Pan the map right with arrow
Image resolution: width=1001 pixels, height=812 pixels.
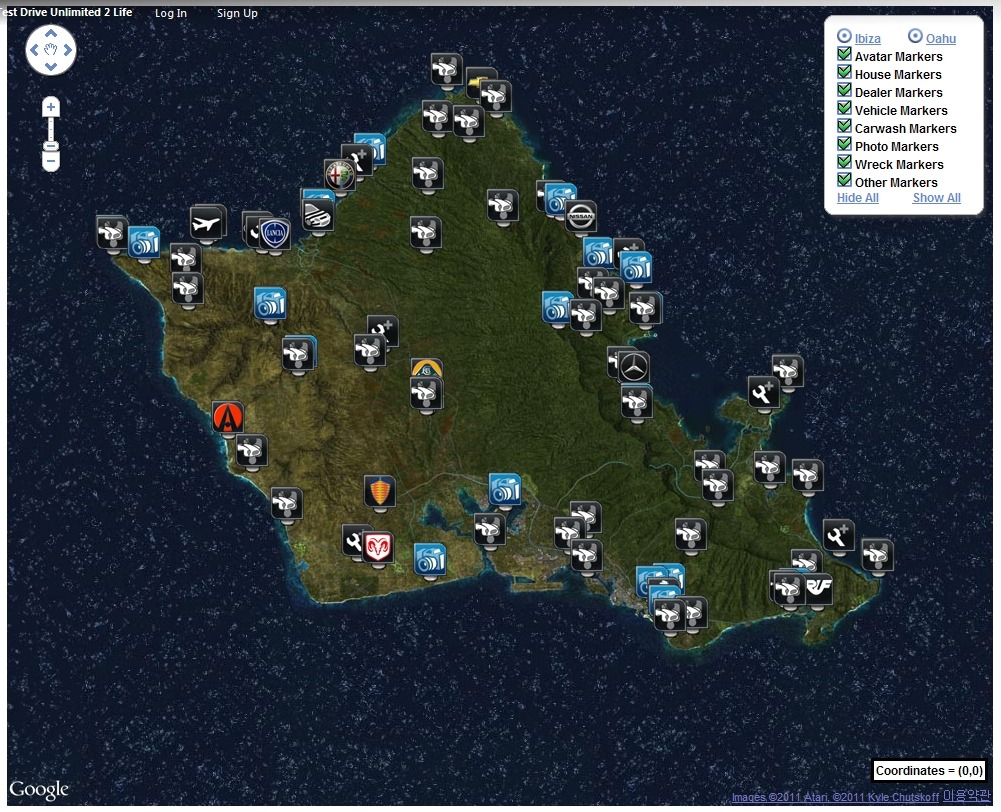(x=68, y=50)
